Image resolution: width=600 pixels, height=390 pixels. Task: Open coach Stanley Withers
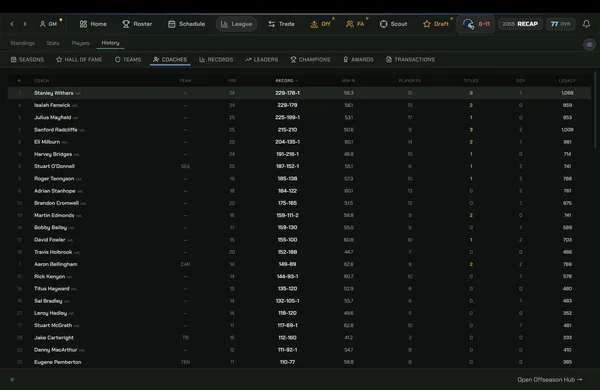pos(54,93)
